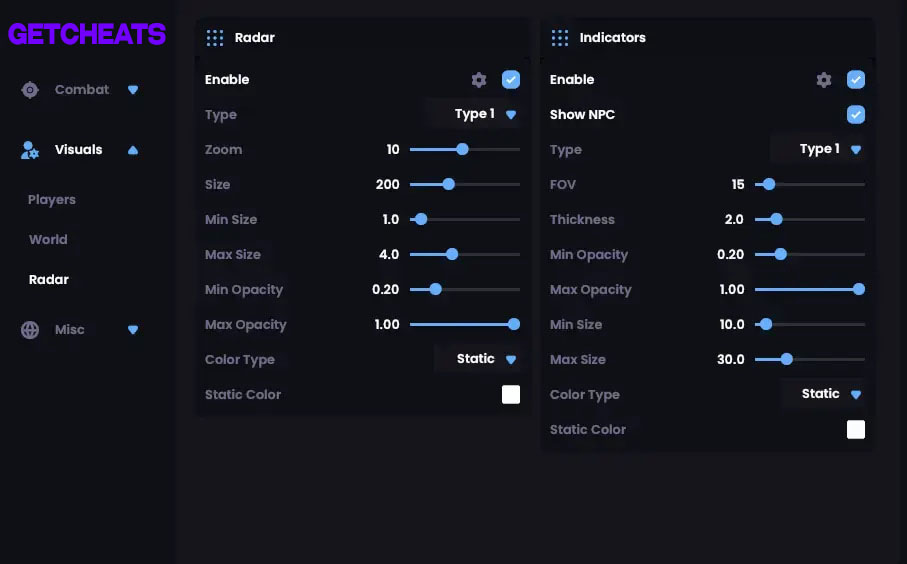Select the Visuals menu label
Screen dimensions: 907x564
coord(79,150)
